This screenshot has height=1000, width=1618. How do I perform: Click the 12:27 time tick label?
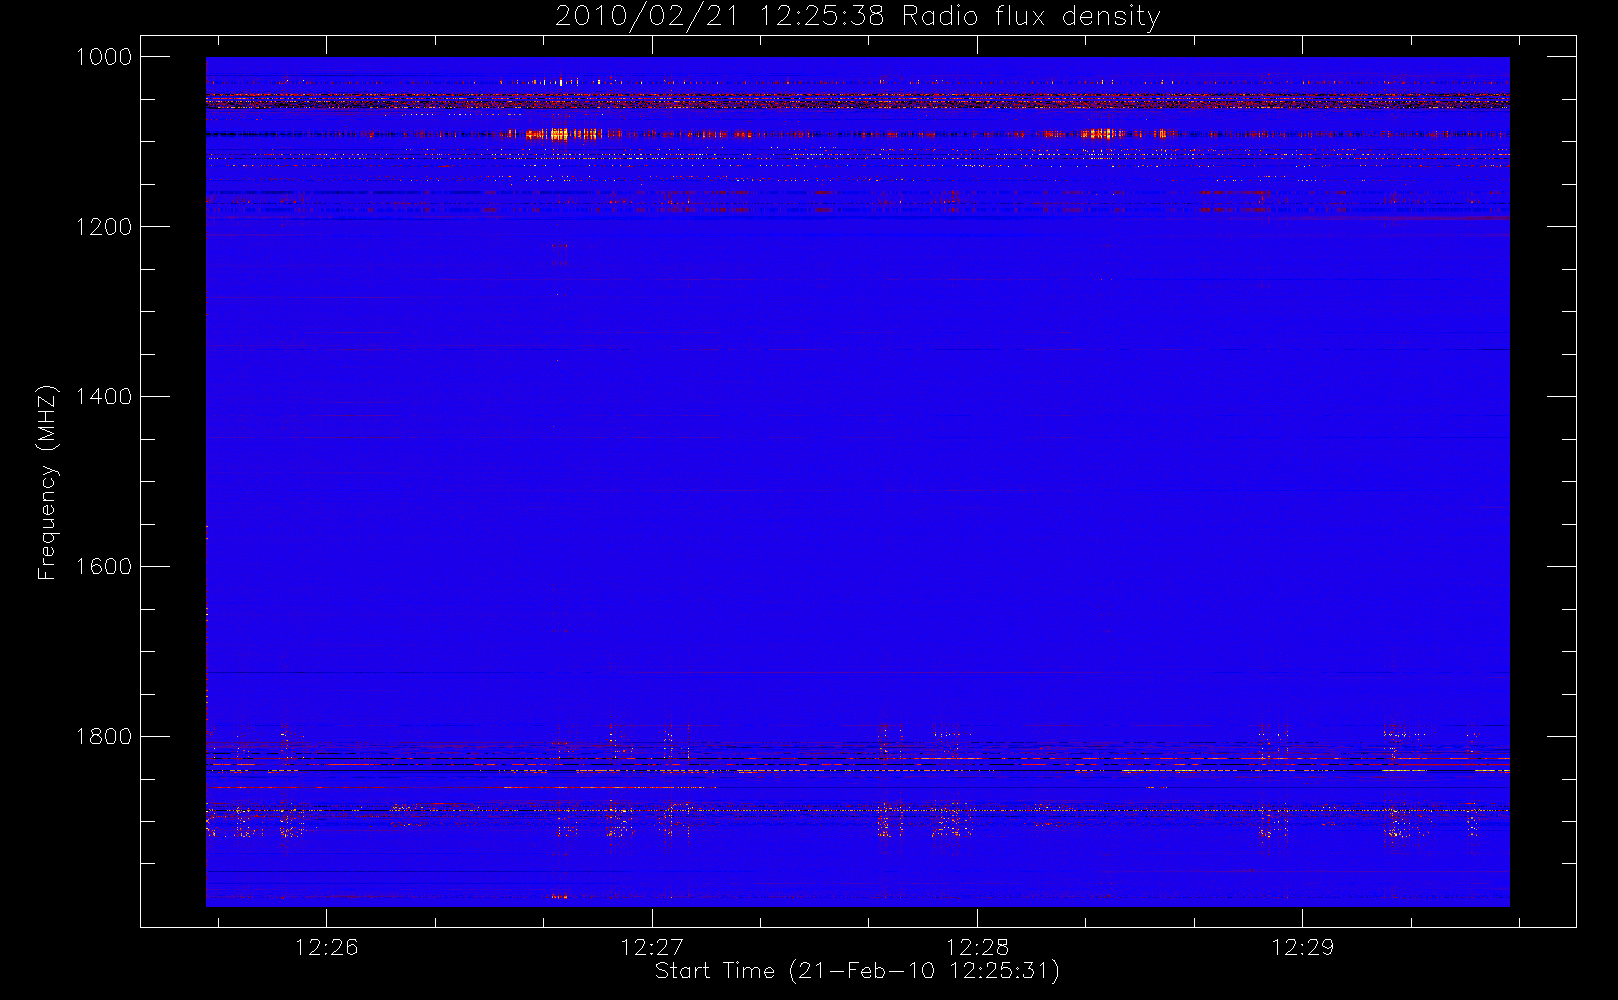click(x=652, y=947)
